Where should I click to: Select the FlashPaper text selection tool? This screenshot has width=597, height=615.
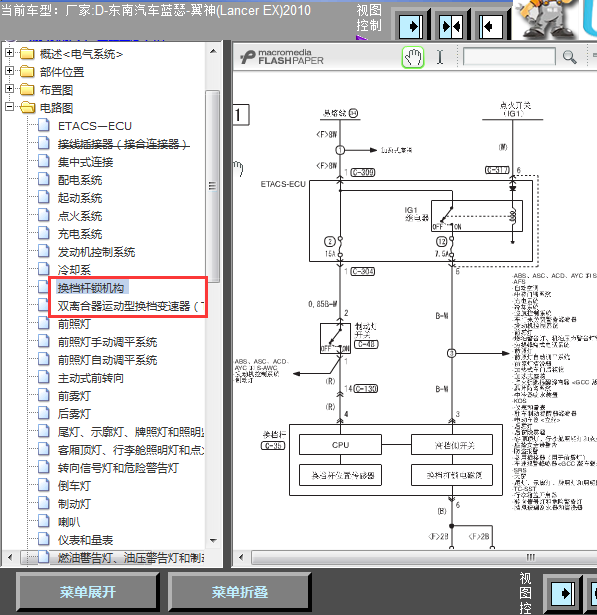pyautogui.click(x=440, y=57)
